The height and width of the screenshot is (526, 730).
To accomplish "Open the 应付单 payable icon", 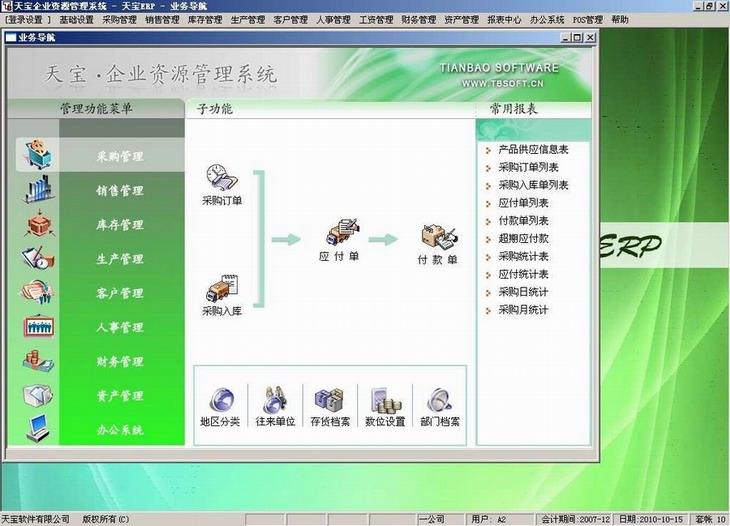I will (x=338, y=236).
